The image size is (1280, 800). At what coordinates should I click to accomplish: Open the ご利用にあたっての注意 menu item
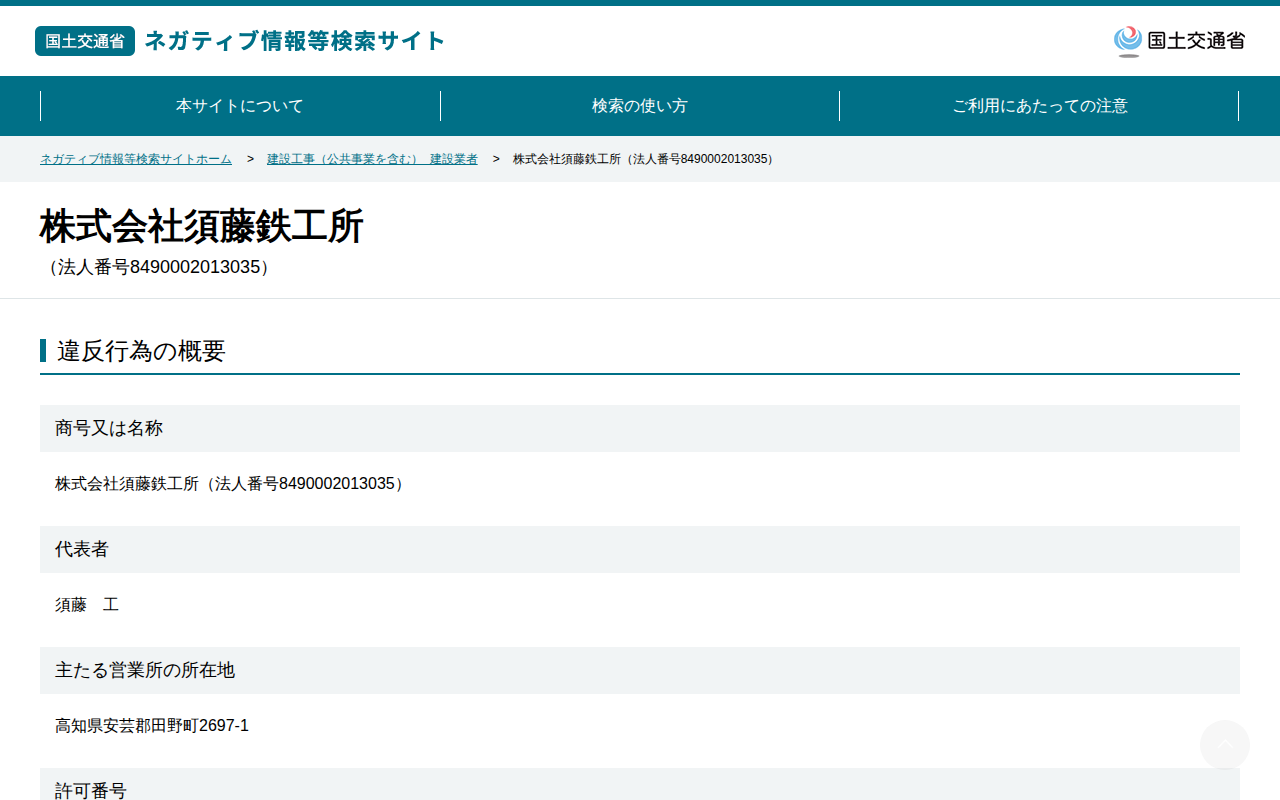(x=1040, y=106)
